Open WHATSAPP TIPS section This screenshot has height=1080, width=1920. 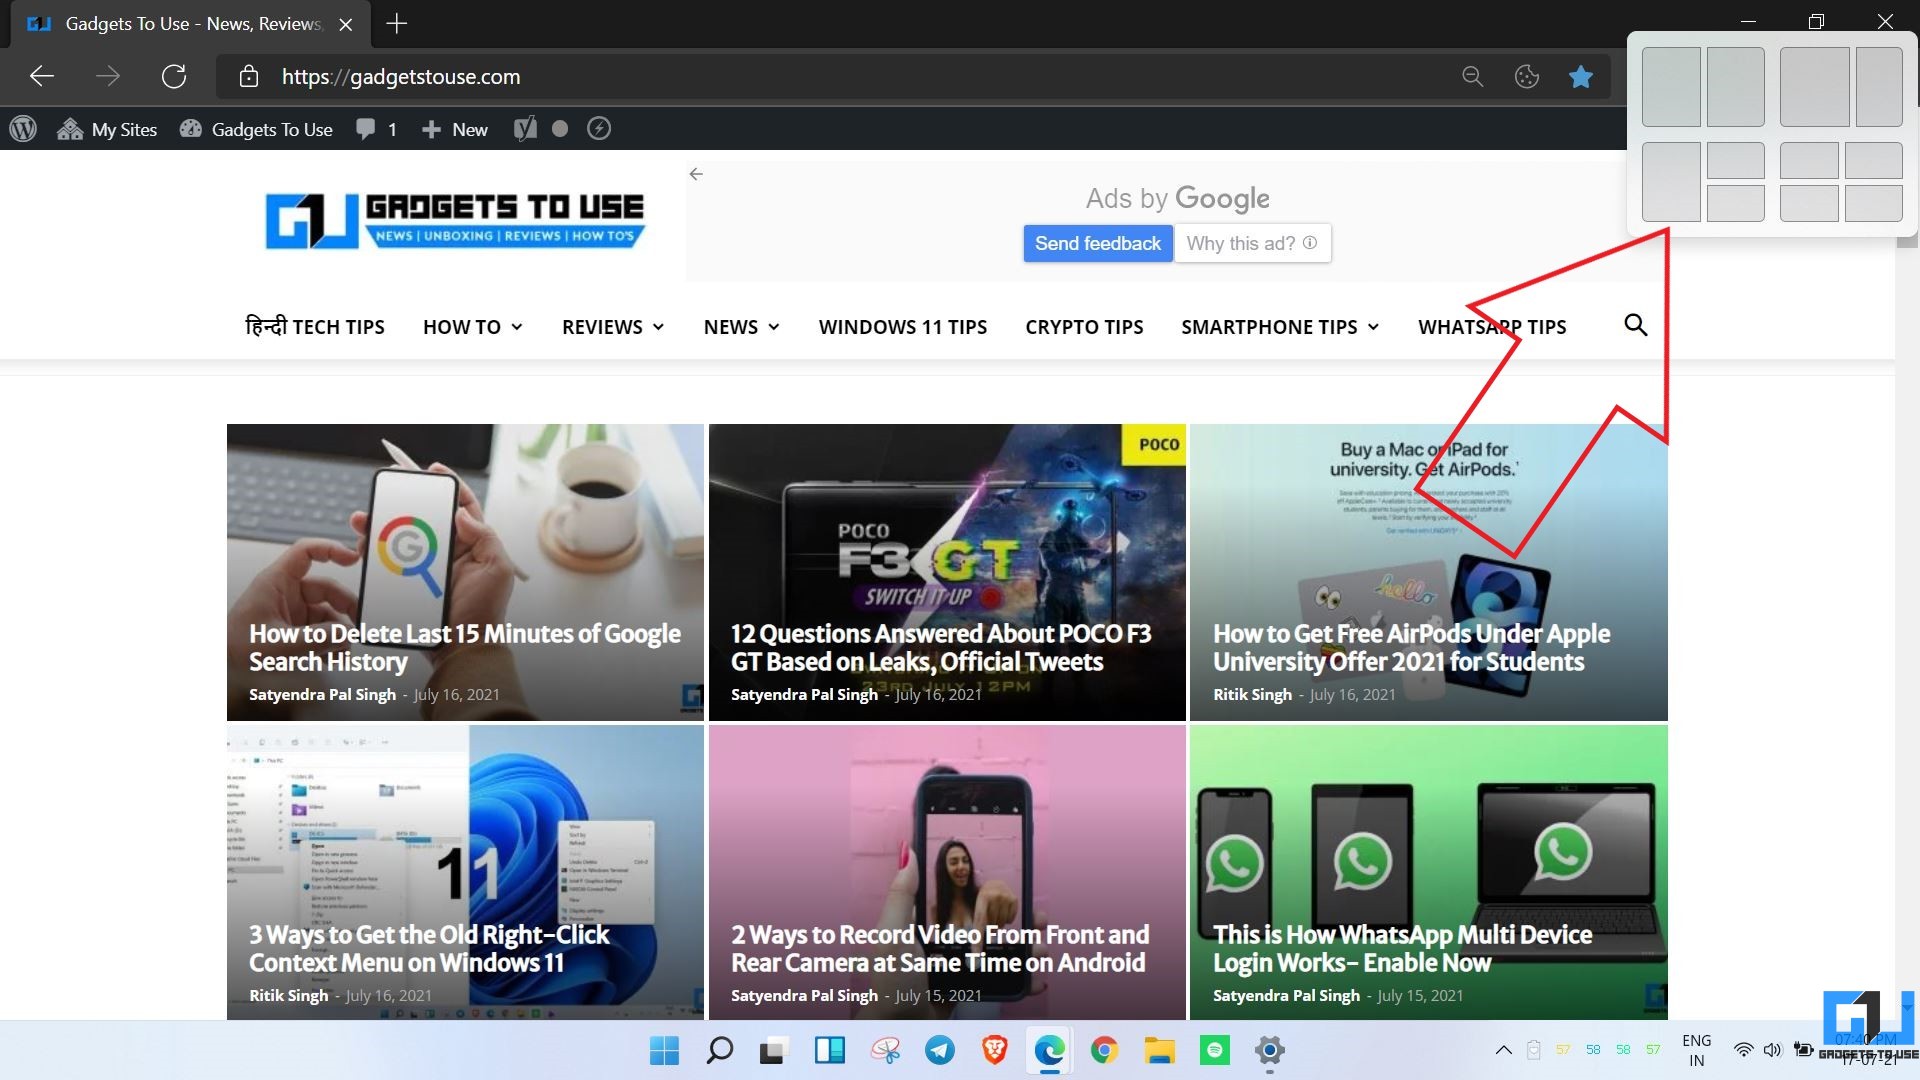1492,327
